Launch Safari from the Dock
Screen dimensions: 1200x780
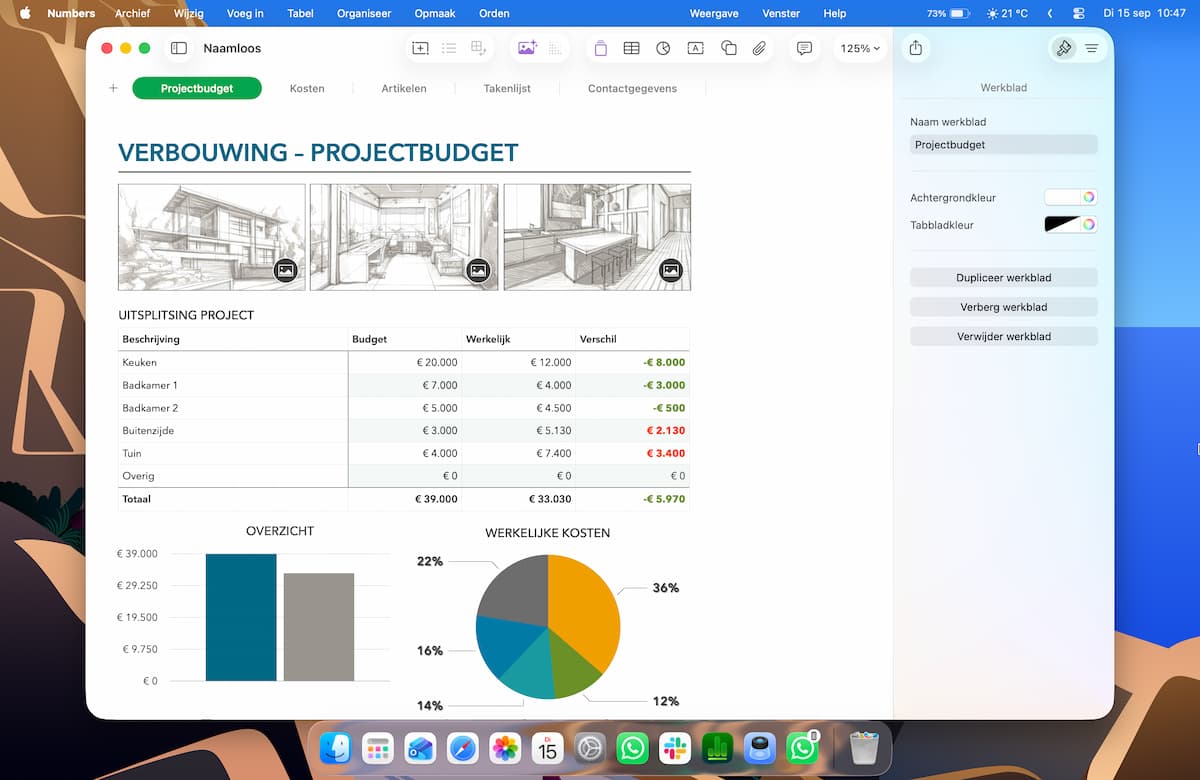462,748
